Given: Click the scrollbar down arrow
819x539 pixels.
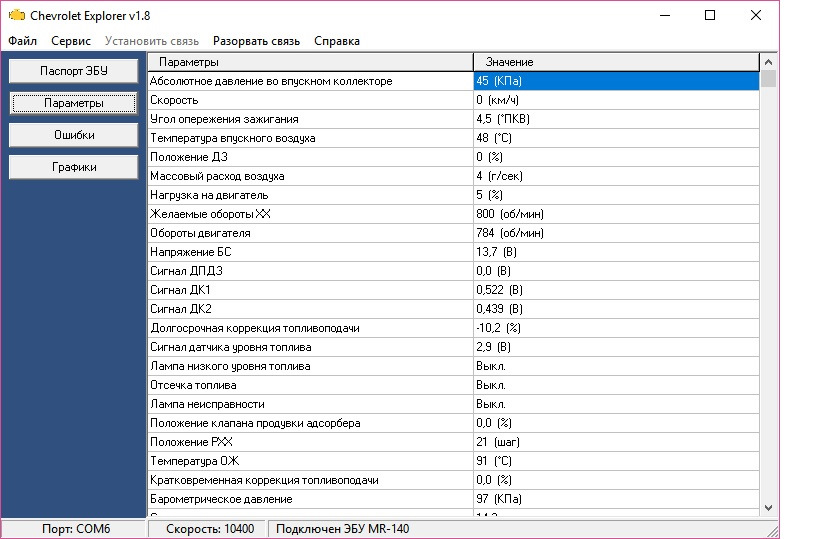Looking at the screenshot, I should click(x=768, y=507).
